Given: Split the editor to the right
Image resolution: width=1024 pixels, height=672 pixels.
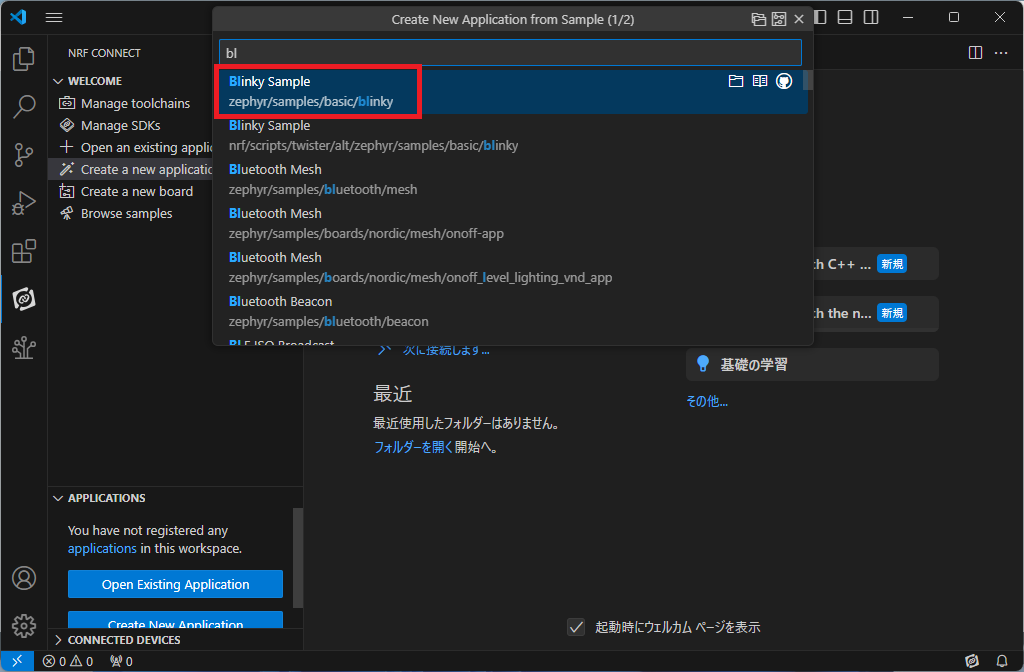Looking at the screenshot, I should 975,52.
